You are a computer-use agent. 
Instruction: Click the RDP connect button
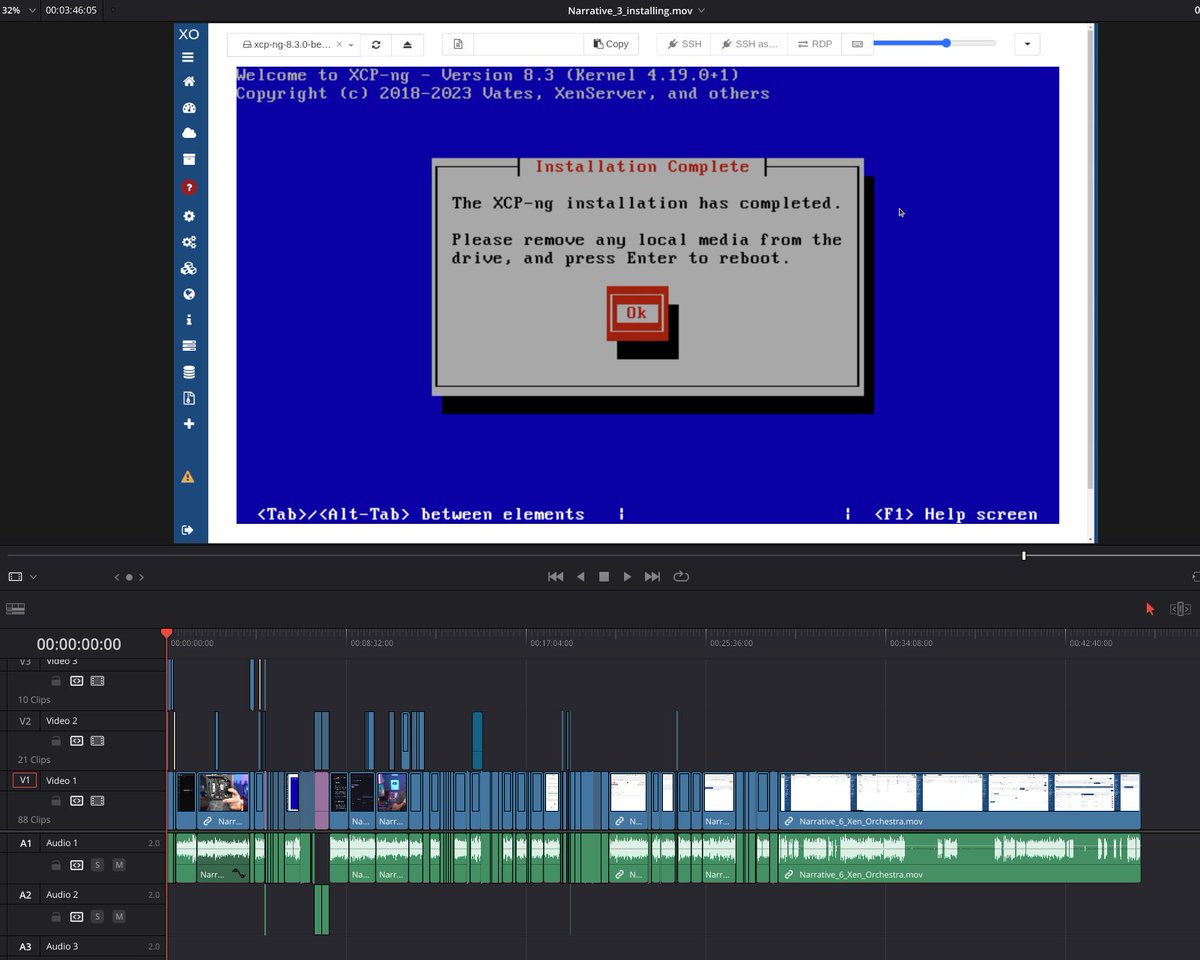coord(815,44)
